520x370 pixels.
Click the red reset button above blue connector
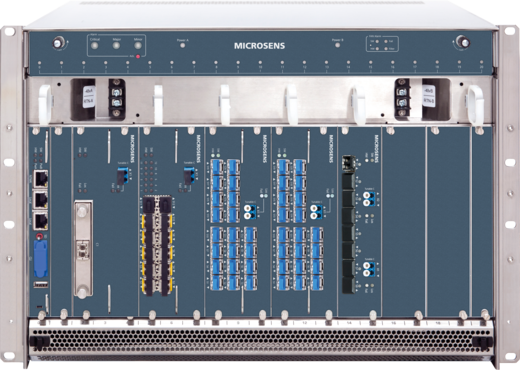[40, 237]
